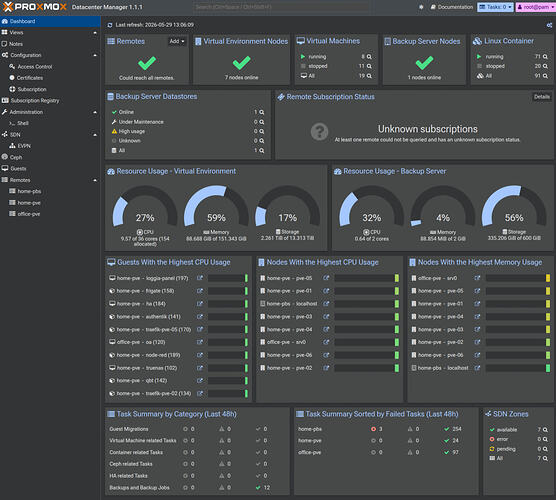Collapse the Remotes sidebar tree
The image size is (556, 500).
click(x=95, y=180)
